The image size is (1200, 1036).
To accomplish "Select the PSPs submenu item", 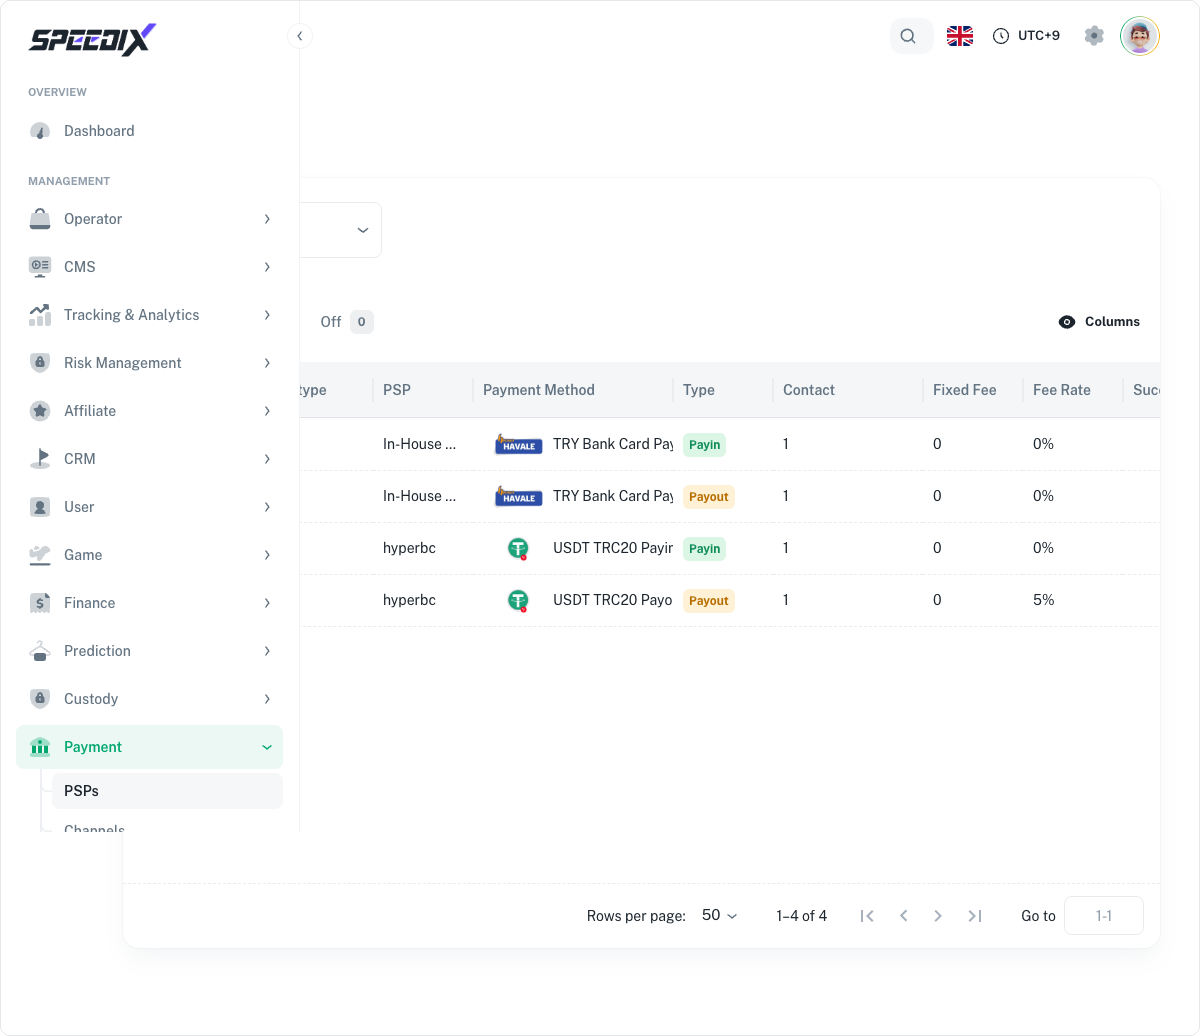I will 167,791.
